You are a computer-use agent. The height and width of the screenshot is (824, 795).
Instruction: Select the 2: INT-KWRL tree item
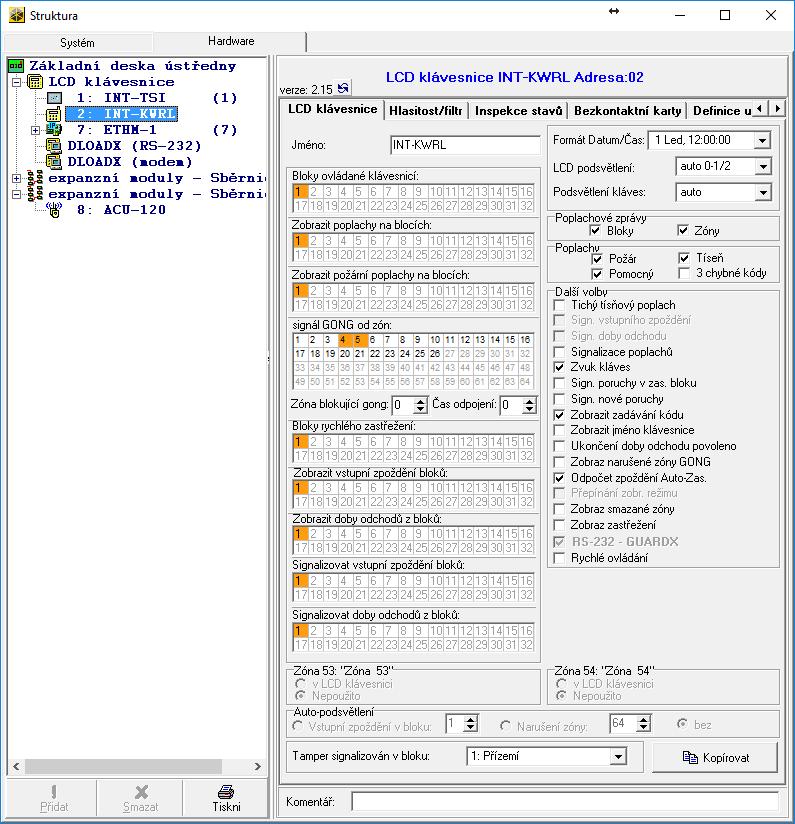coord(121,114)
